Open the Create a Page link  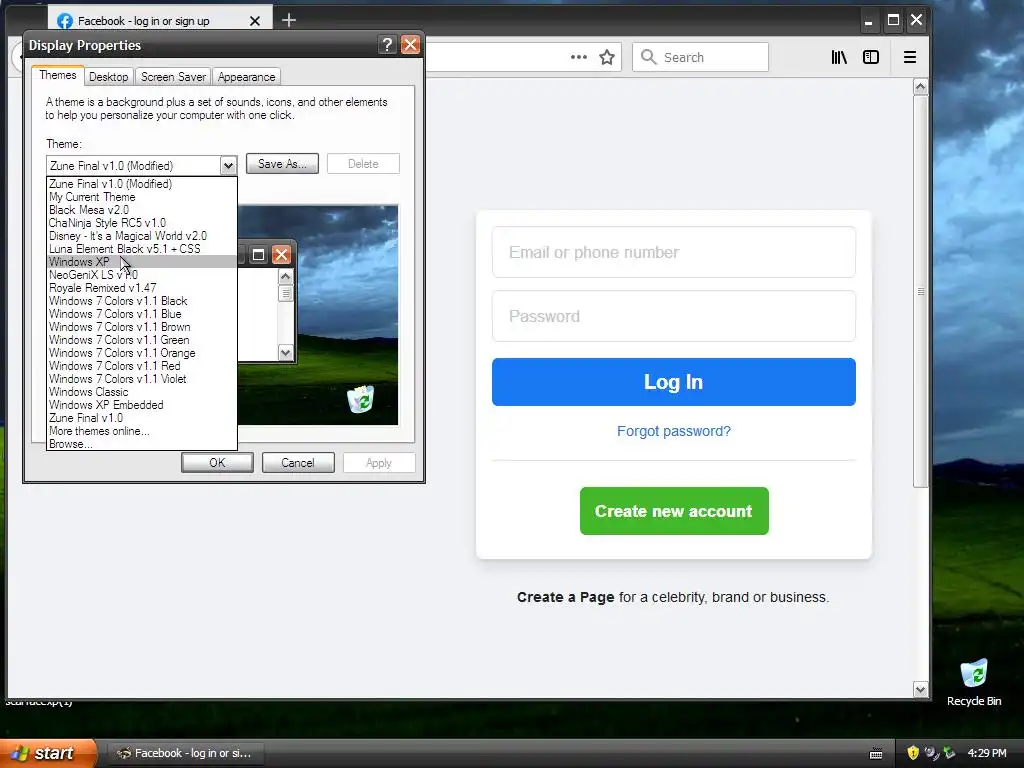tap(566, 597)
